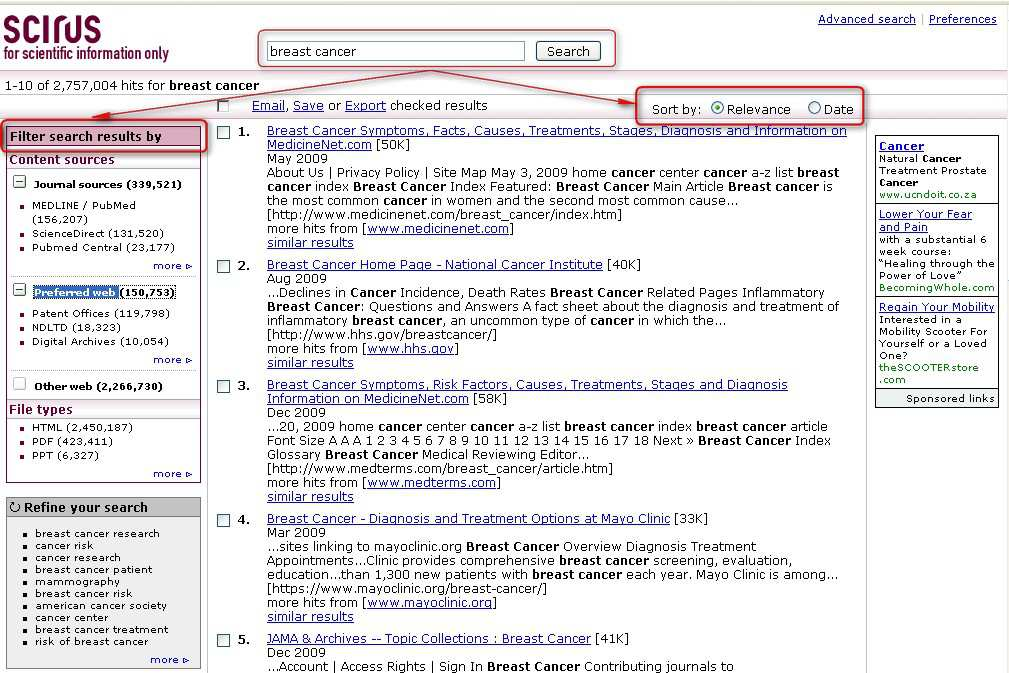The image size is (1009, 673).
Task: Click the breast cancer search field
Action: click(395, 51)
